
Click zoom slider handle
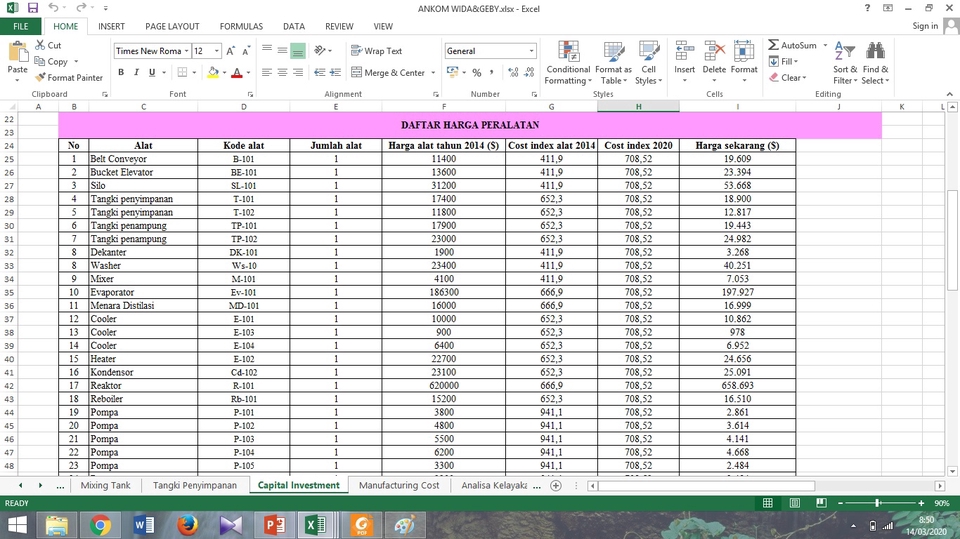878,503
